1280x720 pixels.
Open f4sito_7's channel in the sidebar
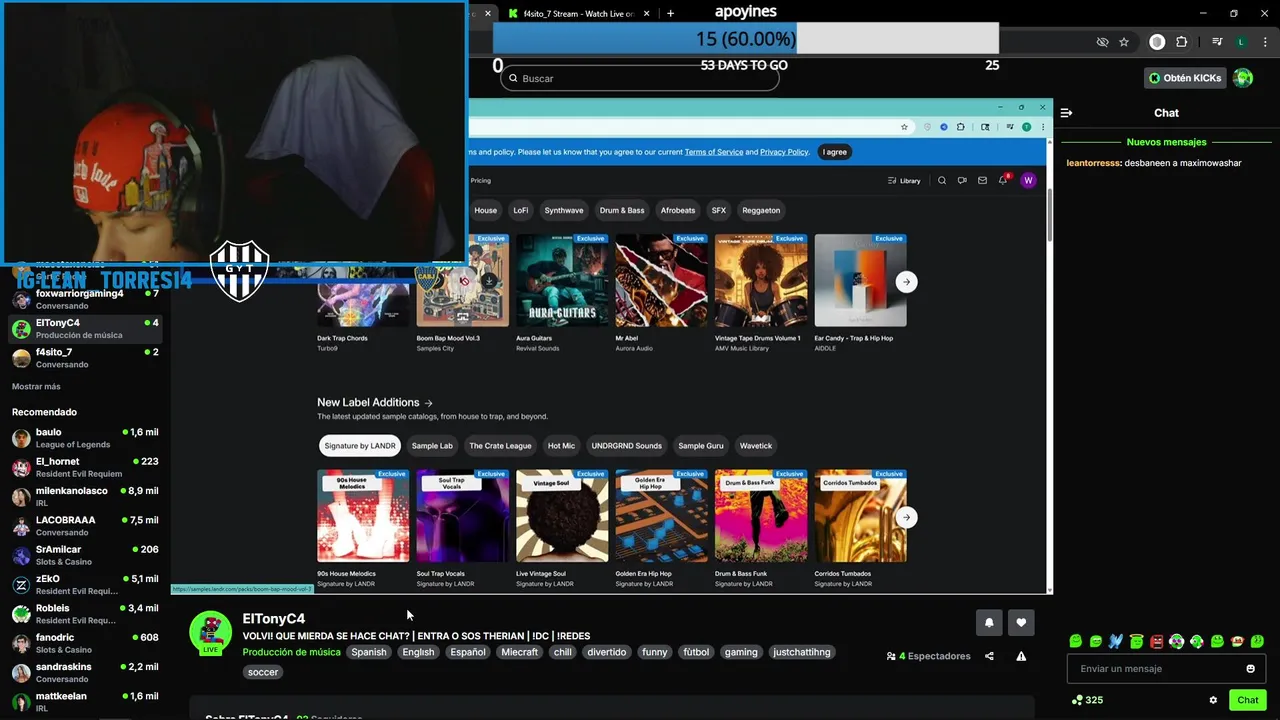(x=85, y=358)
